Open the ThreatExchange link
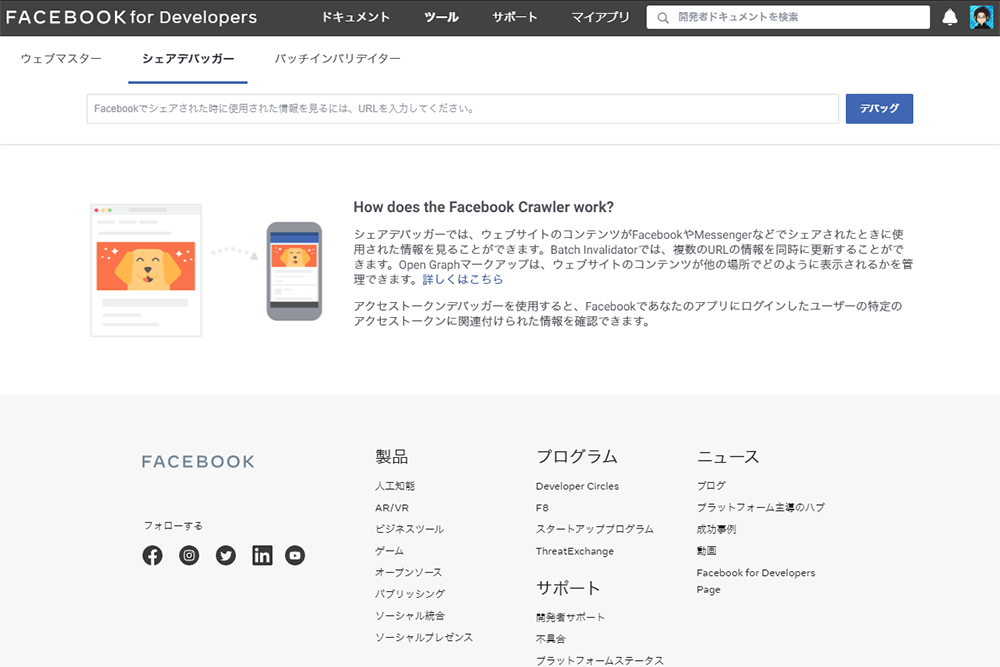 (575, 551)
